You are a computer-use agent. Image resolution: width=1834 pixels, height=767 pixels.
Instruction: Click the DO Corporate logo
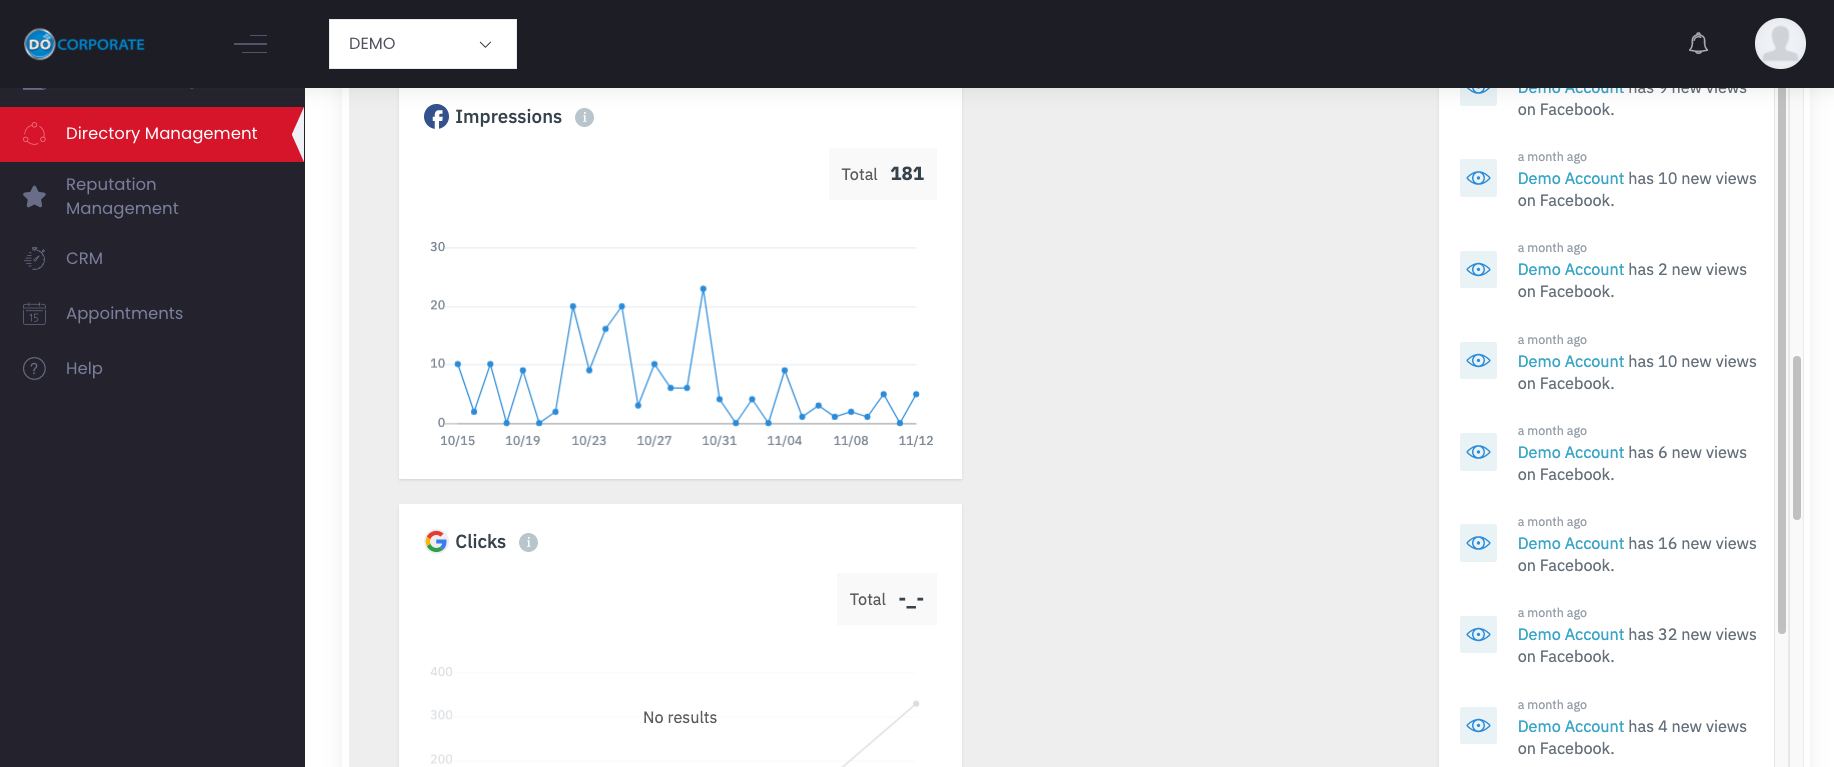click(85, 44)
